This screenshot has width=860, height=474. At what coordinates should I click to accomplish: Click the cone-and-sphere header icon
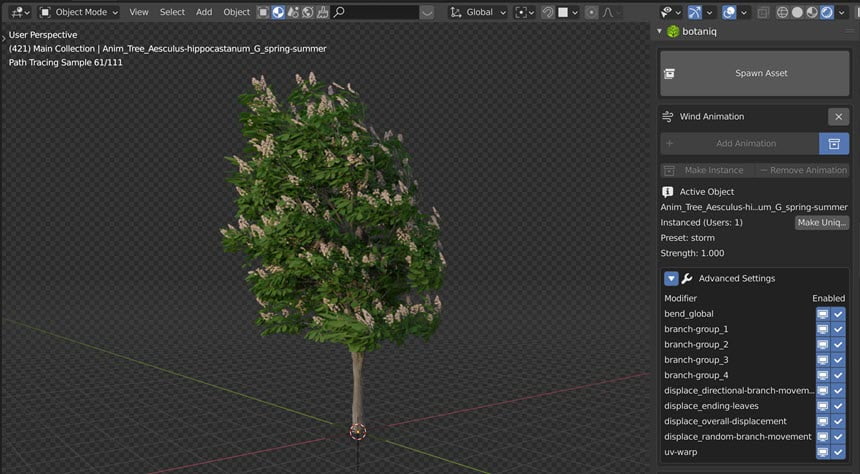293,12
